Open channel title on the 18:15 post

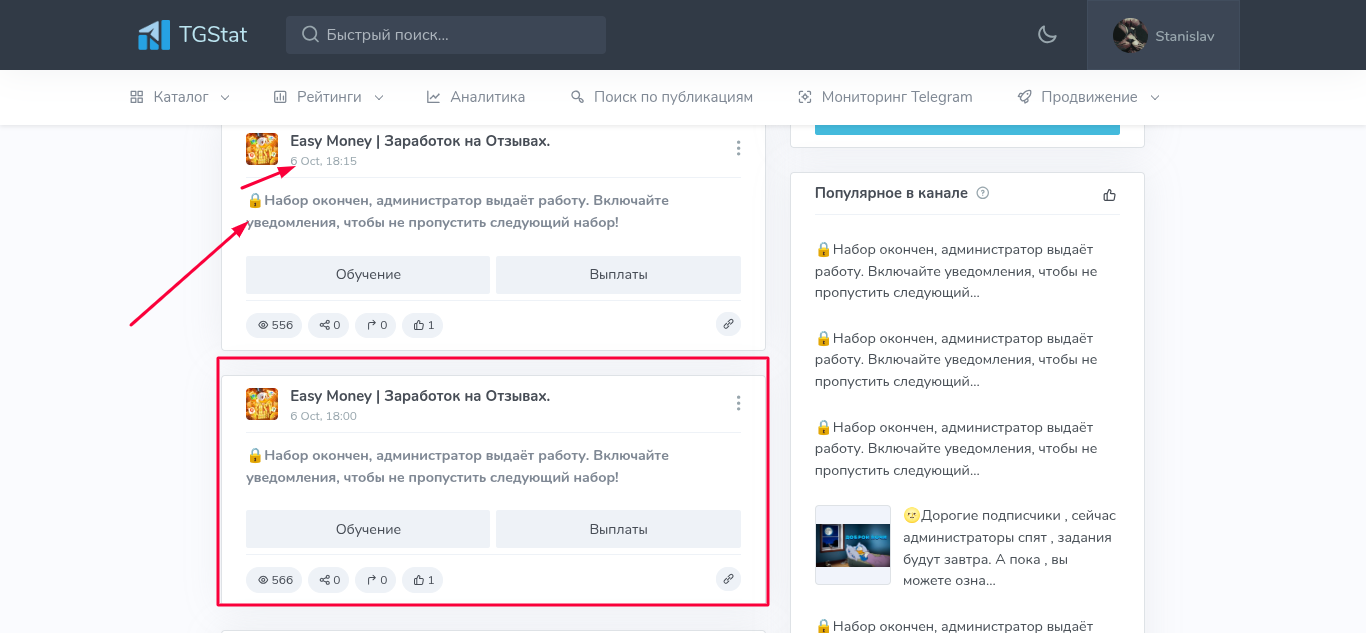pyautogui.click(x=420, y=141)
